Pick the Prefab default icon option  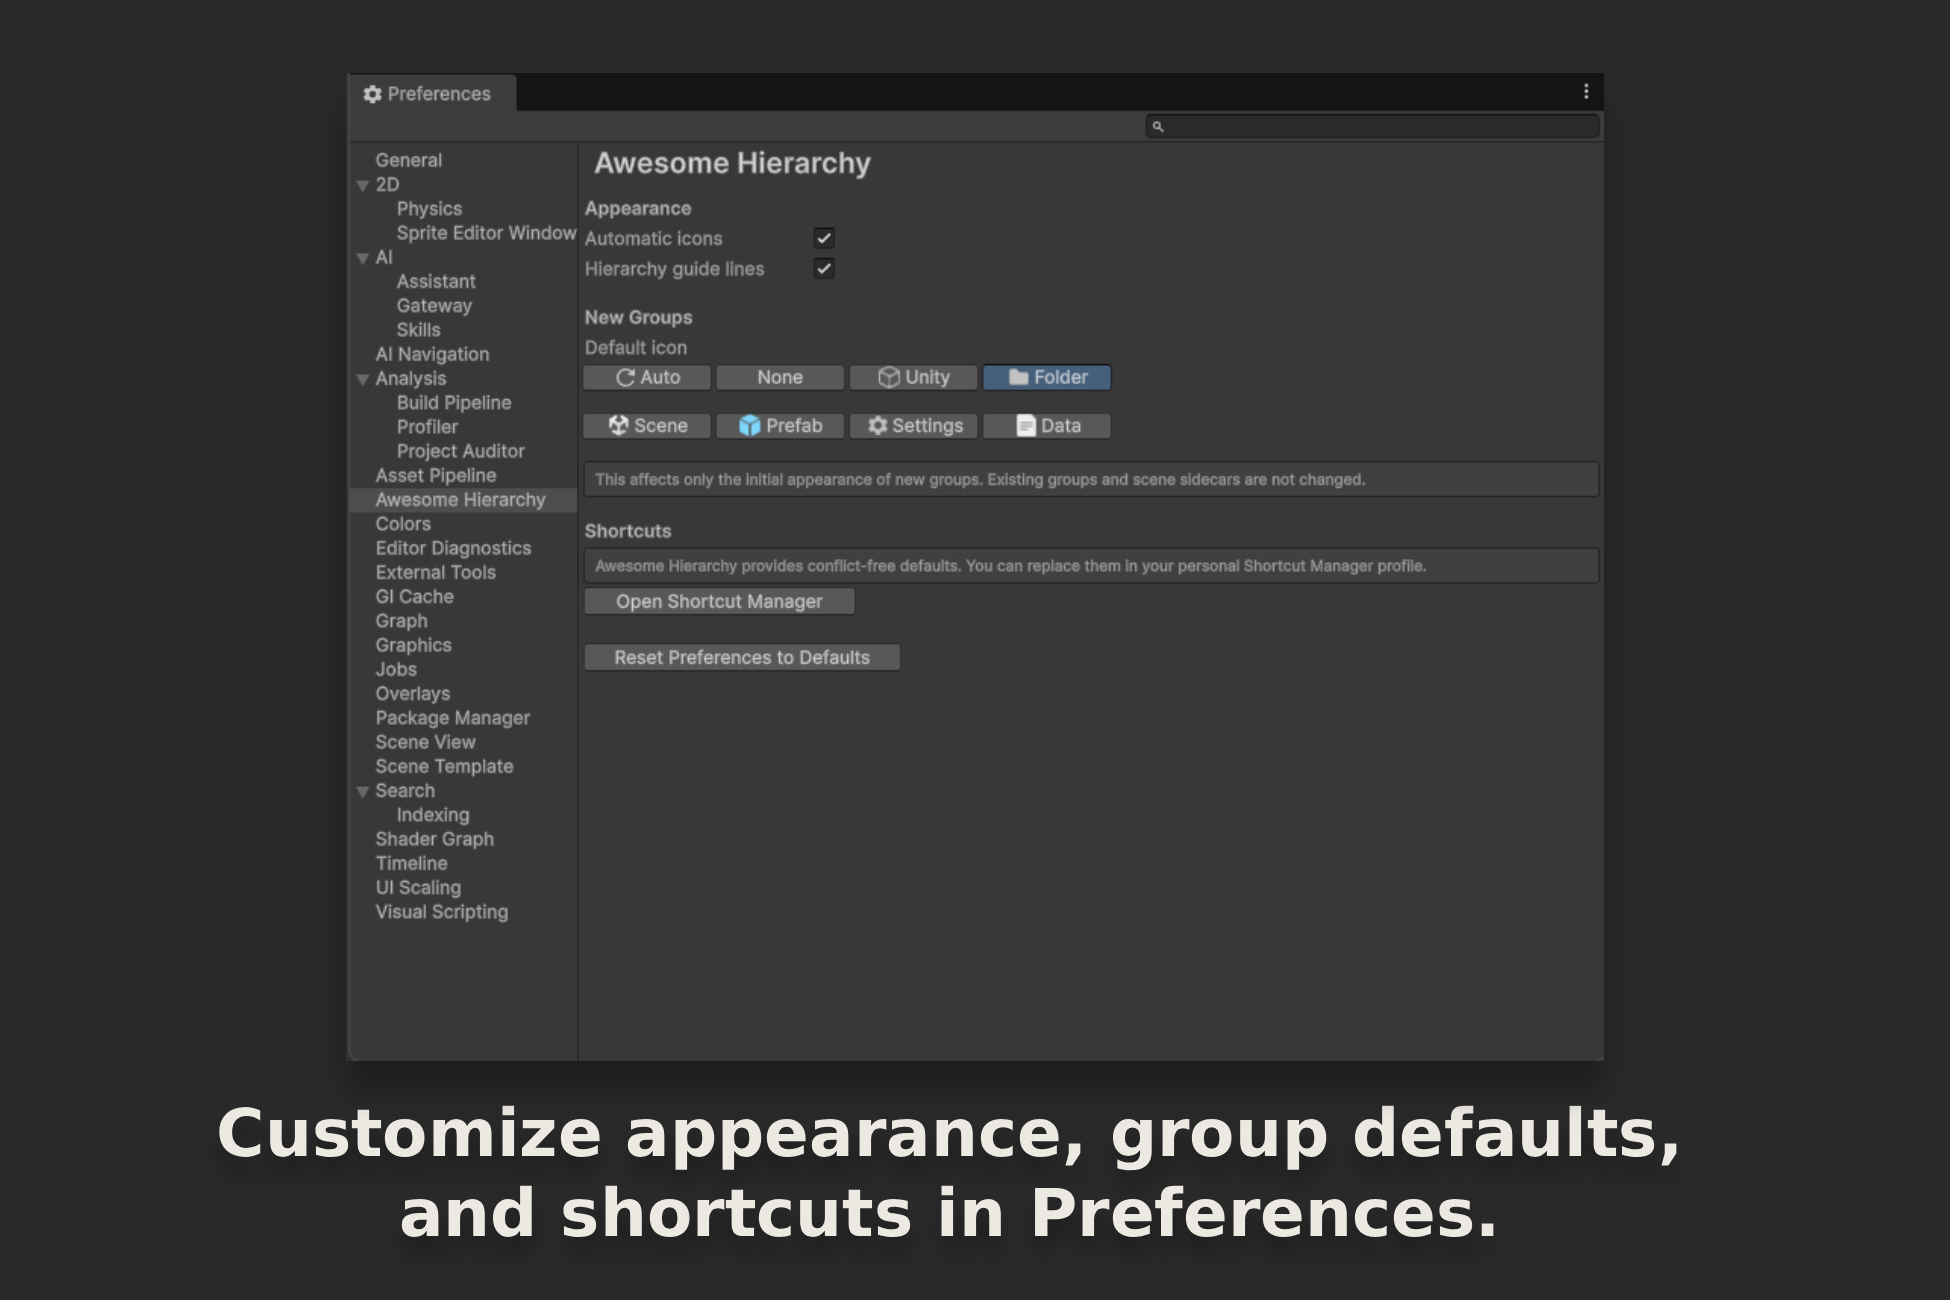[x=780, y=426]
